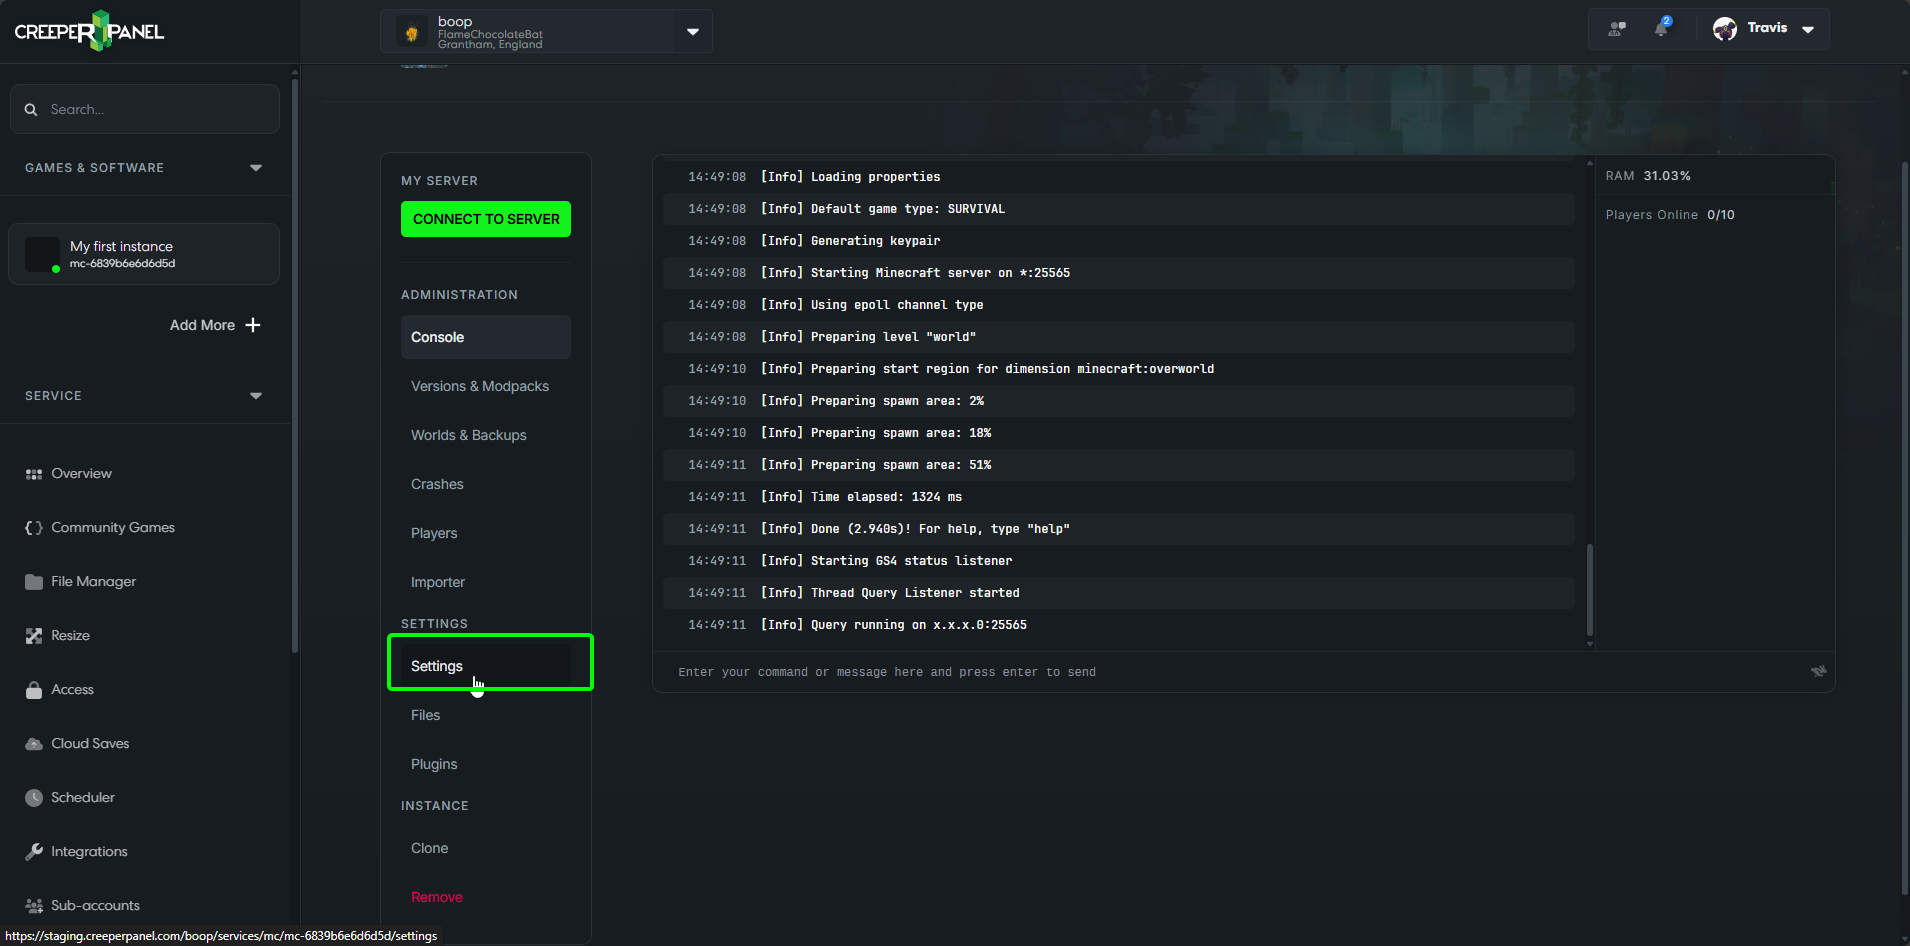Open Cloud Saves link
Viewport: 1910px width, 946px height.
90,744
